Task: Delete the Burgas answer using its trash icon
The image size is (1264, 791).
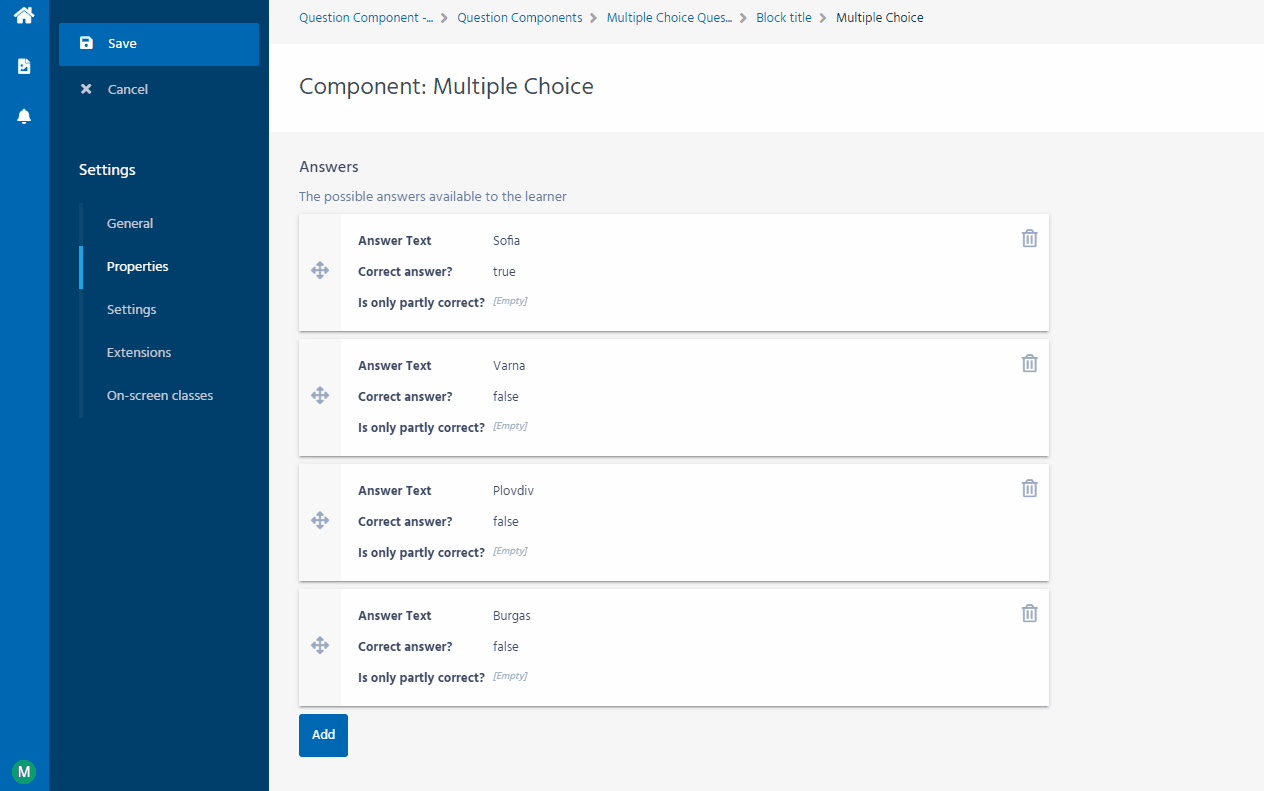Action: tap(1029, 612)
